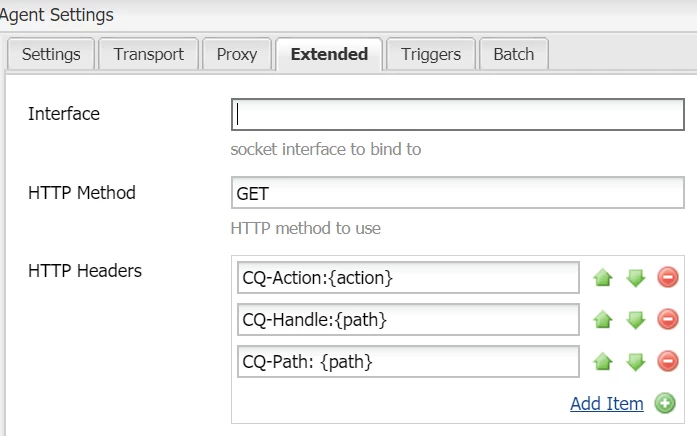This screenshot has height=436, width=697.
Task: Open the Settings tab
Action: pyautogui.click(x=51, y=54)
